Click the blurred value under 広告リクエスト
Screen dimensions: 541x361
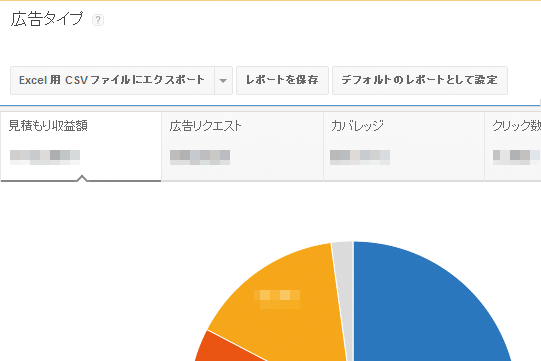click(200, 157)
